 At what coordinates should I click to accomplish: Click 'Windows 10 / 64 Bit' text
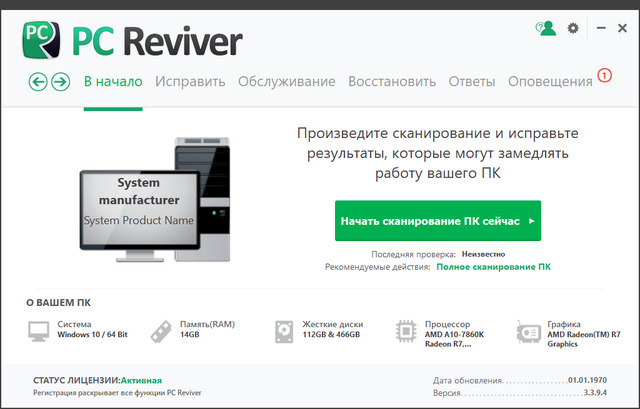pos(92,335)
